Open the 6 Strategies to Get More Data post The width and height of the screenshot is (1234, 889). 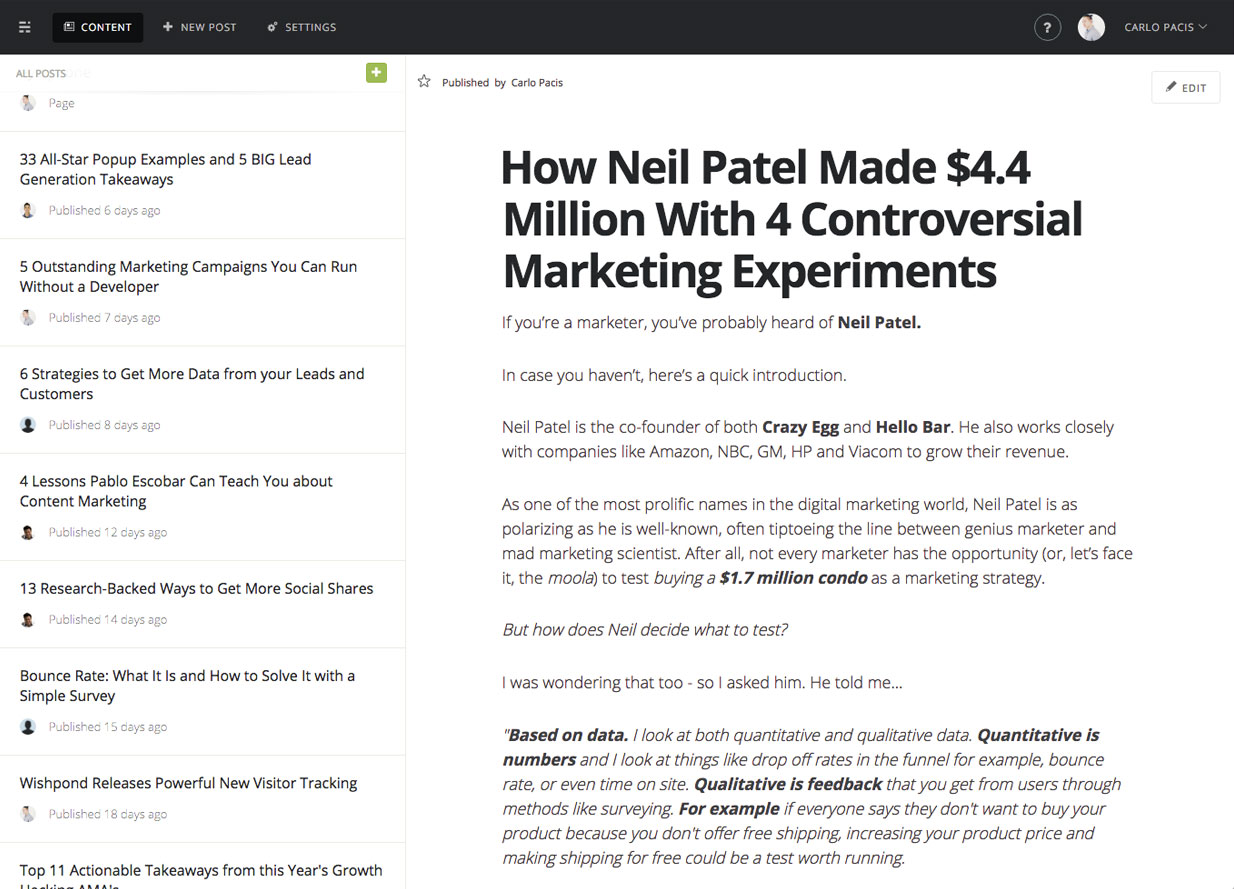192,383
